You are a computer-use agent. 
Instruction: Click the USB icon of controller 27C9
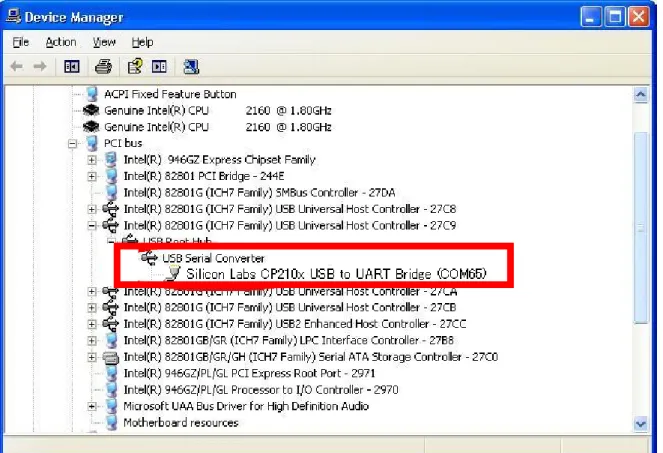click(111, 225)
